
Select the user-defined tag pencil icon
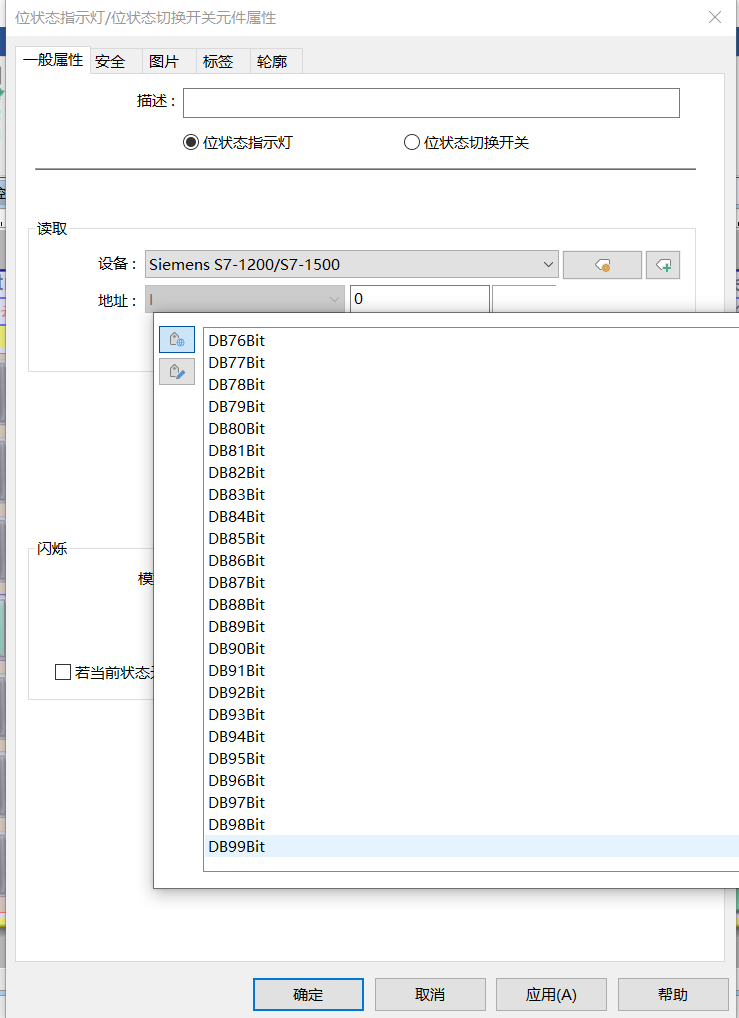click(176, 372)
